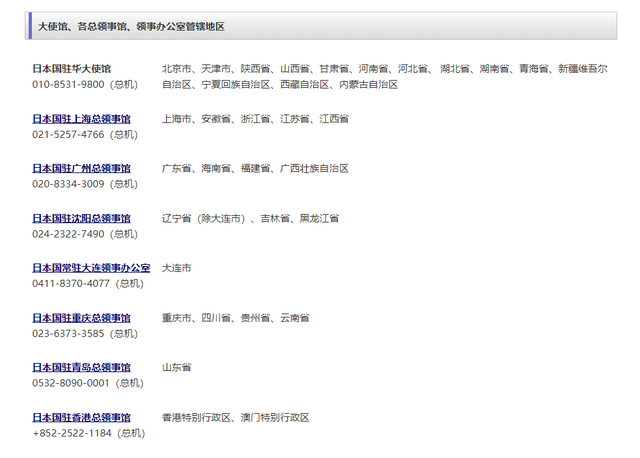The height and width of the screenshot is (458, 640).
Task: Click the Guangzhou phone number 020-8334-3009
Action: (x=68, y=184)
